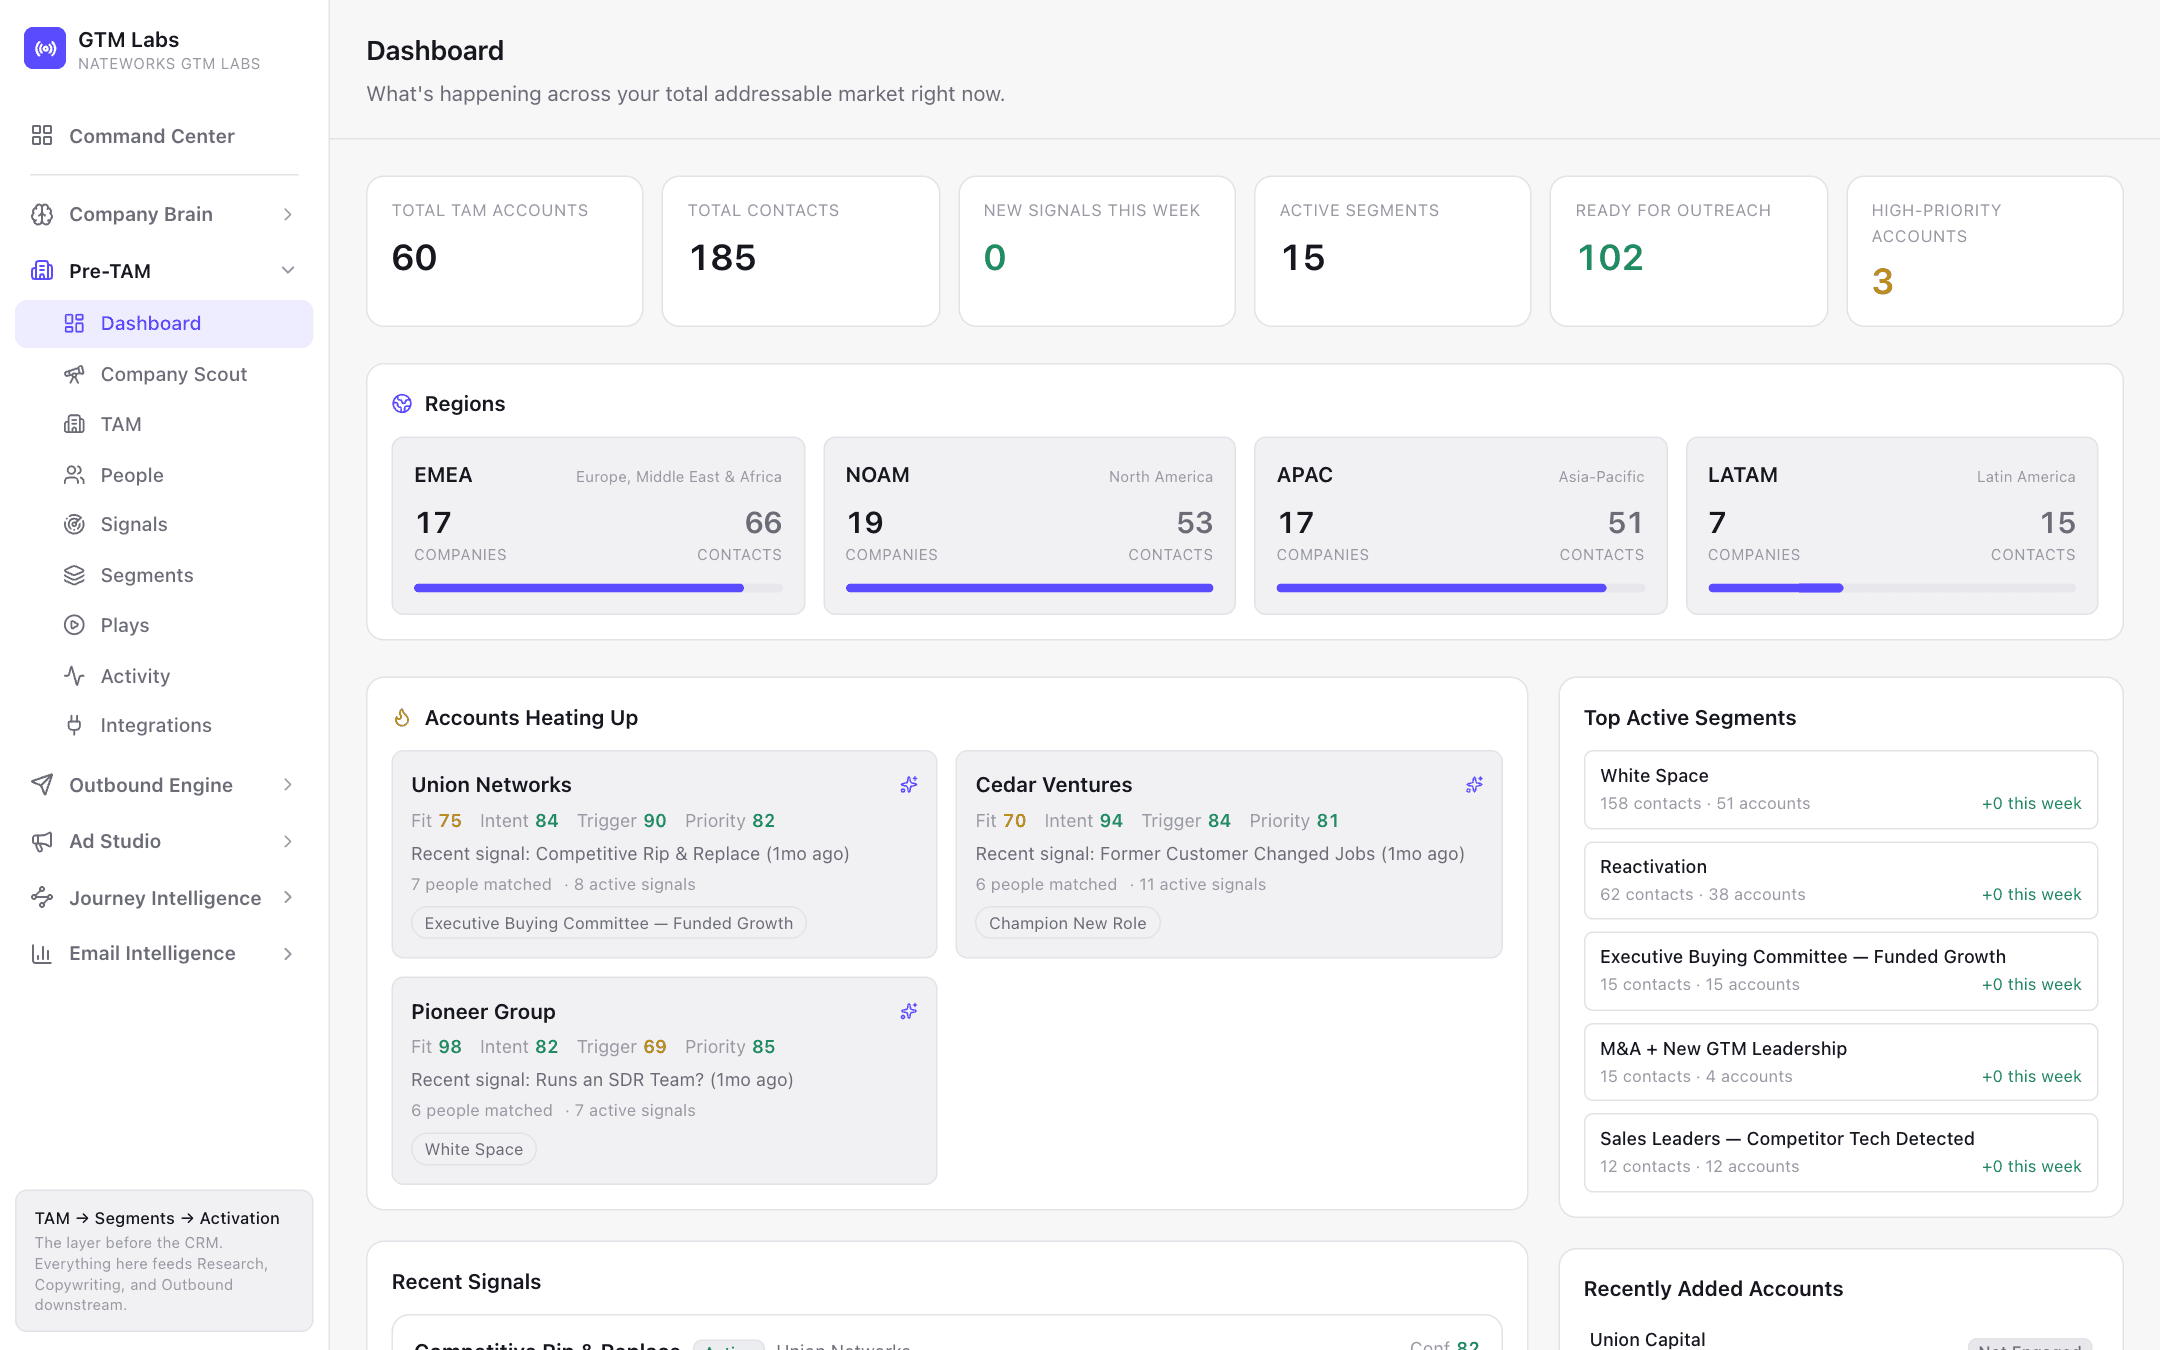Click the EMEA region progress bar
Viewport: 2160px width, 1350px height.
point(598,588)
